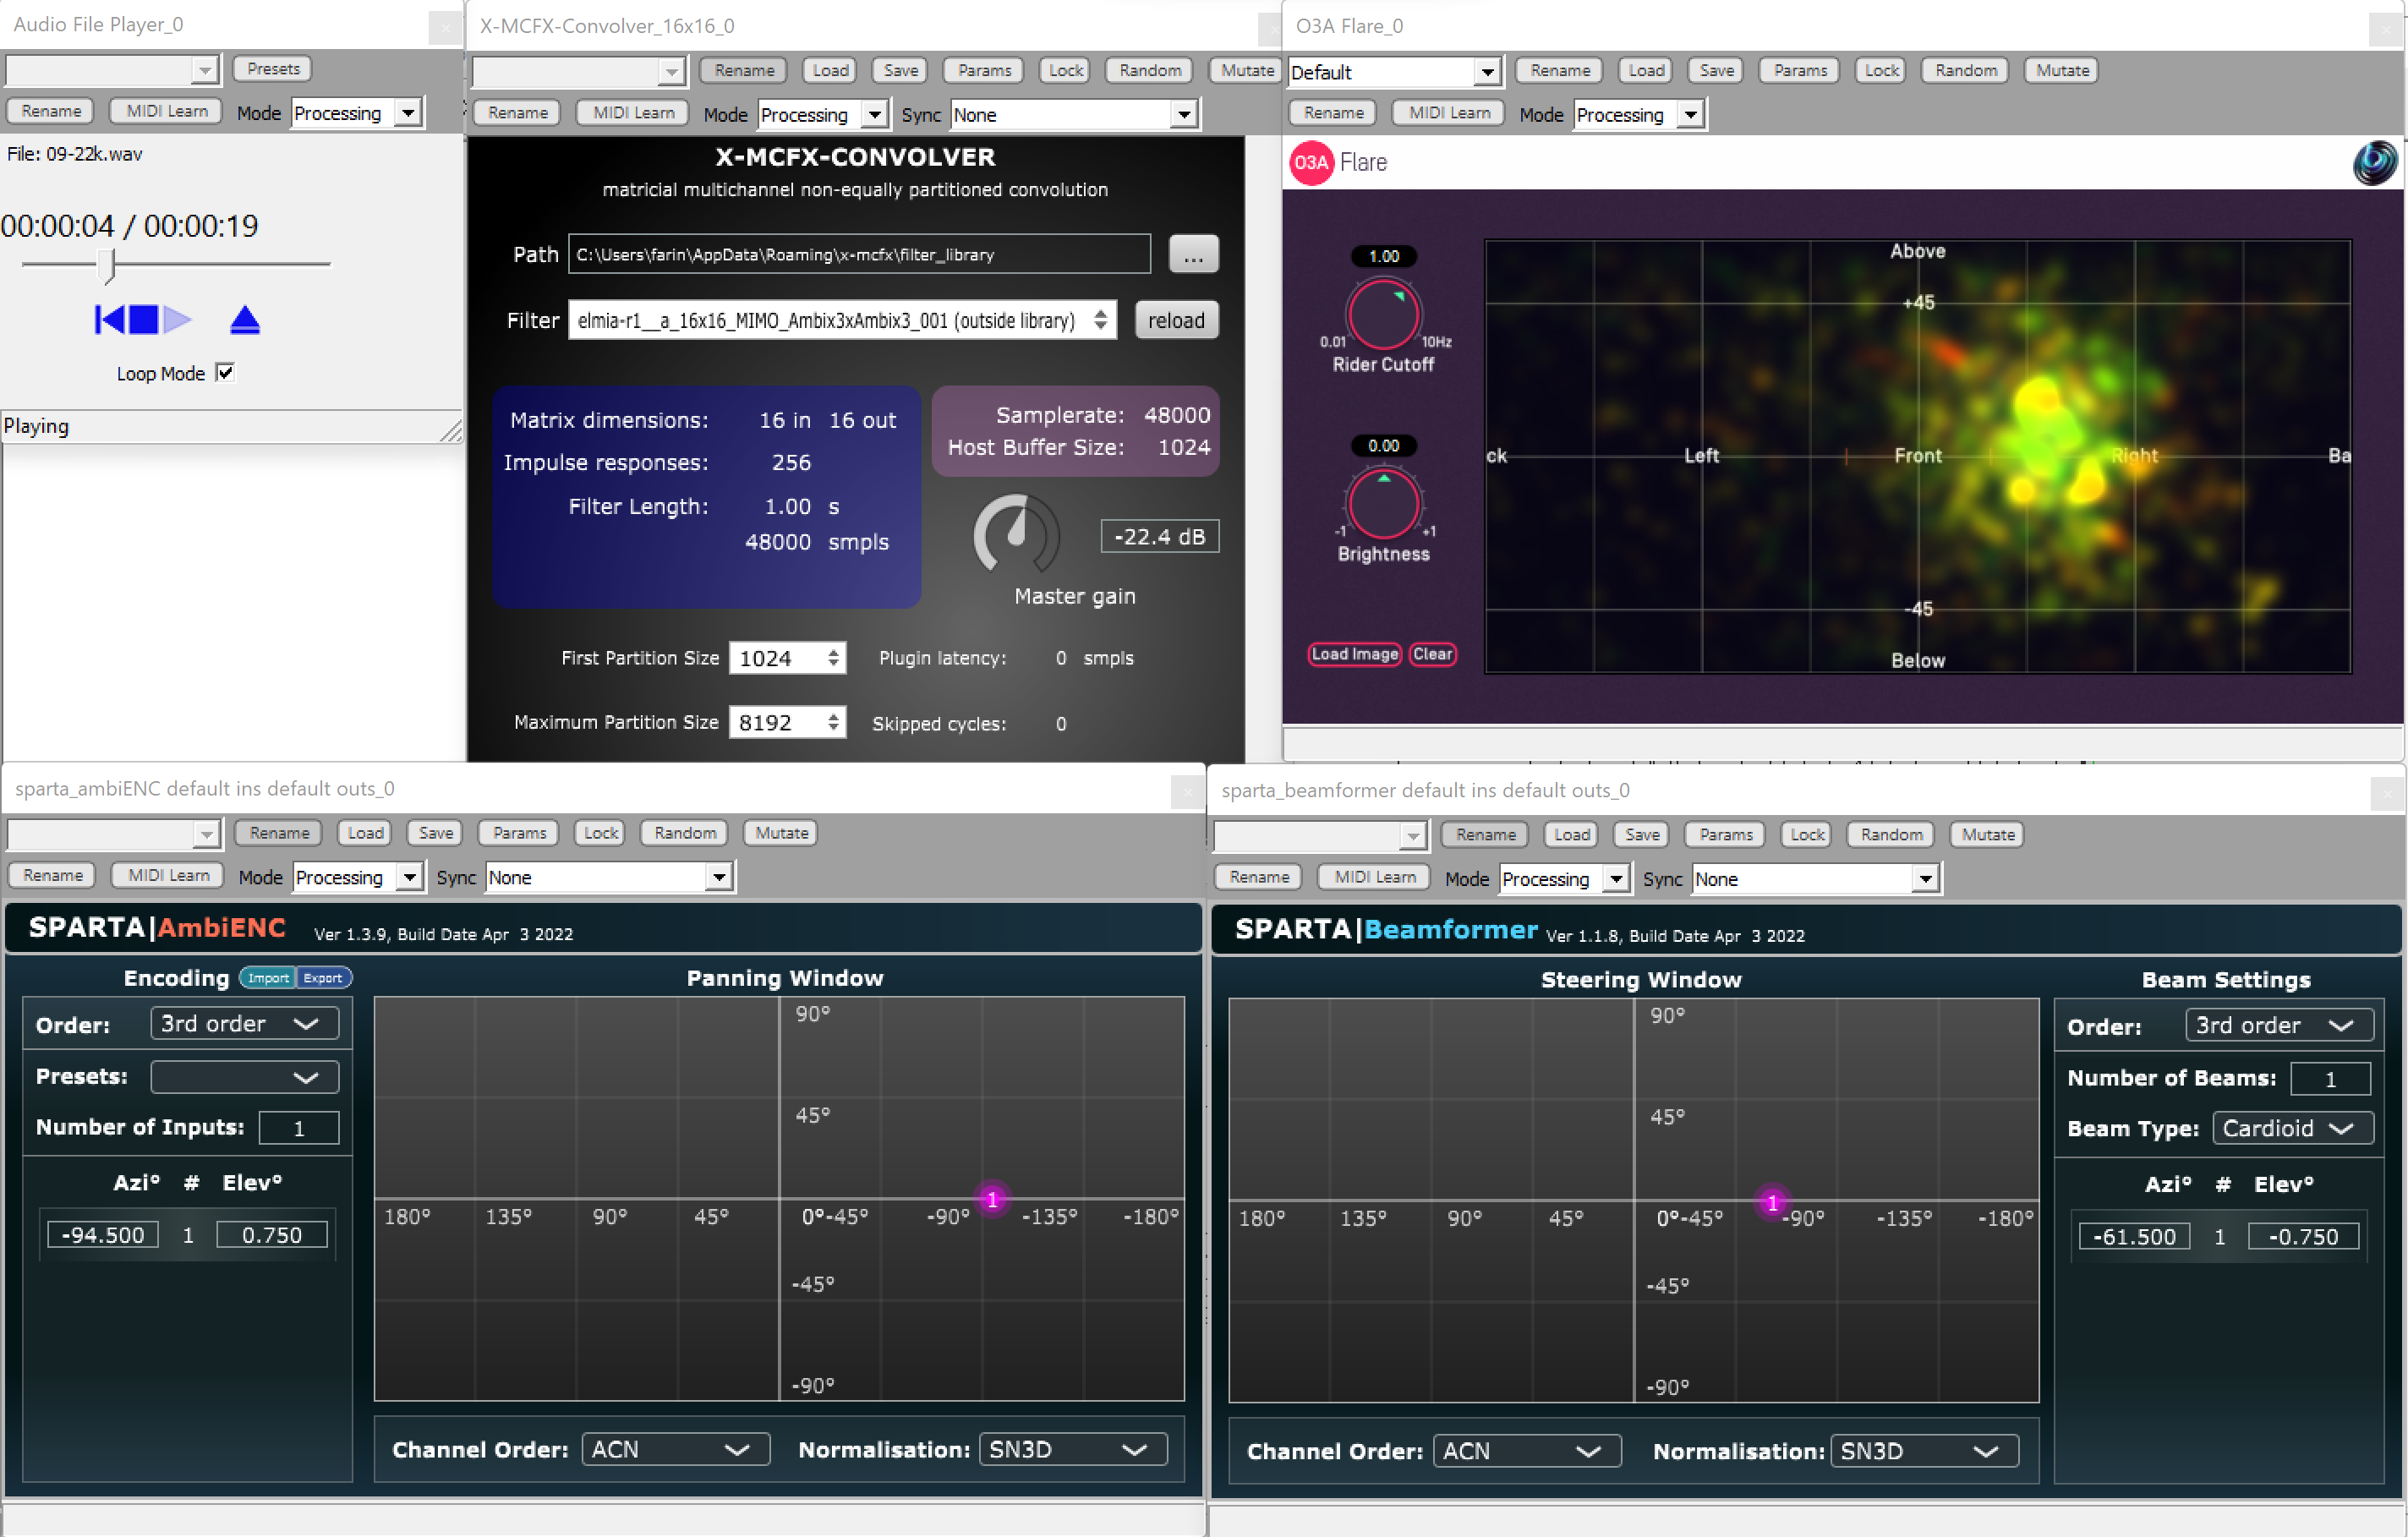
Task: Click the Filter selector stepper arrows
Action: click(x=1100, y=320)
